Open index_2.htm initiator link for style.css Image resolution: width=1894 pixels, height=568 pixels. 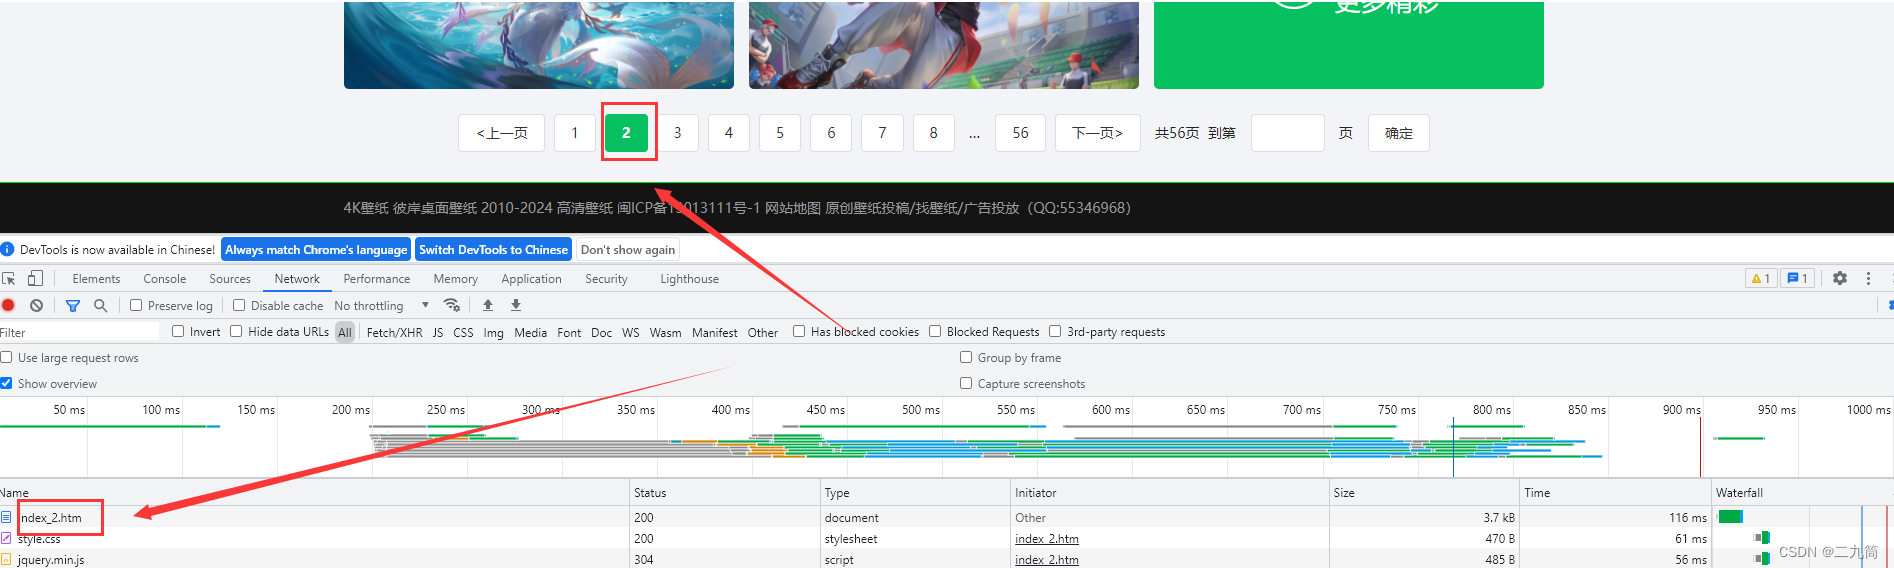coord(1046,539)
